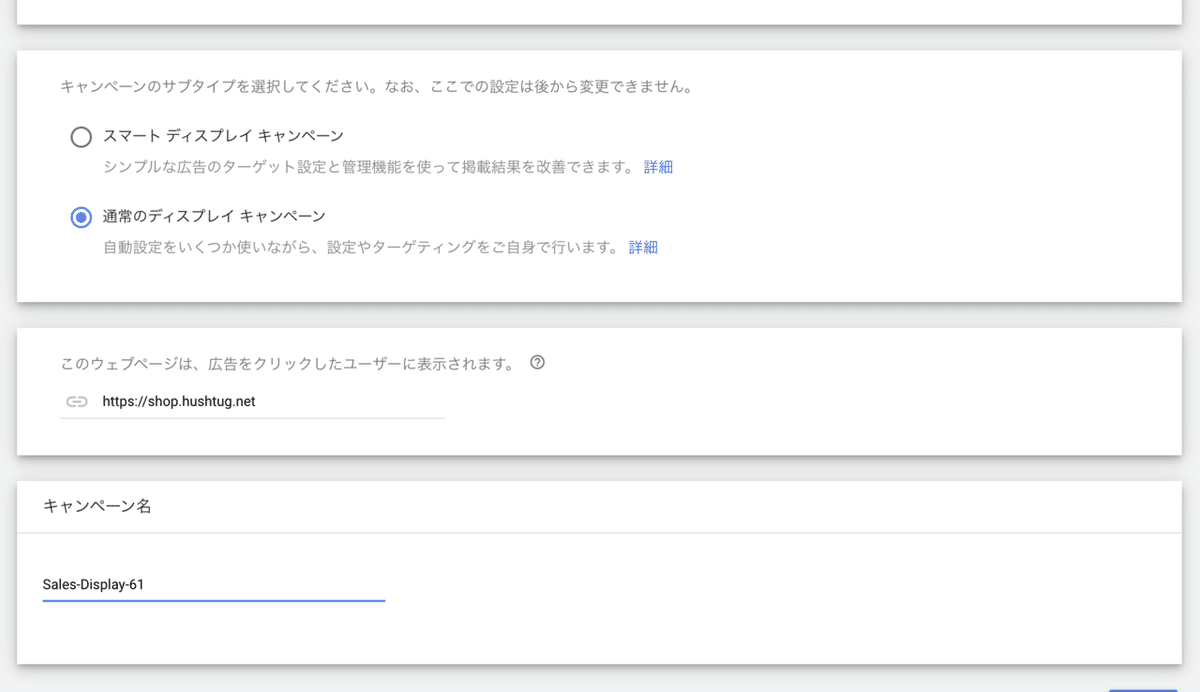Select the campaign subtype card
This screenshot has width=1200, height=692.
coord(600,175)
